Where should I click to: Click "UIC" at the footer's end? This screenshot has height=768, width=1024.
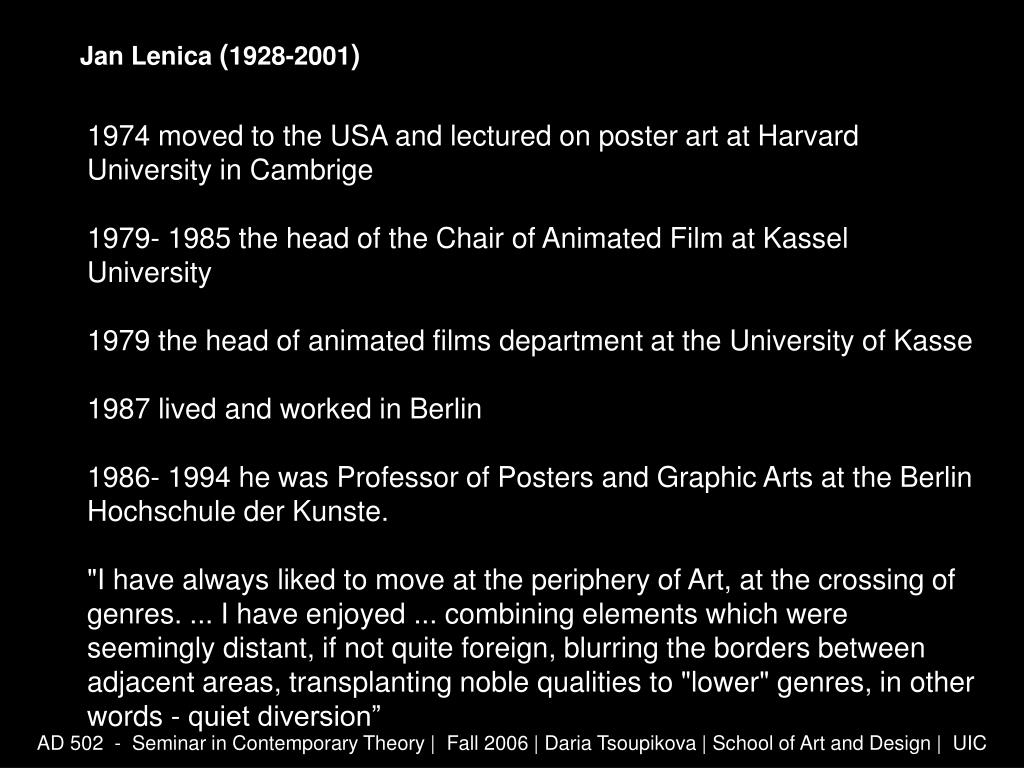(x=969, y=743)
